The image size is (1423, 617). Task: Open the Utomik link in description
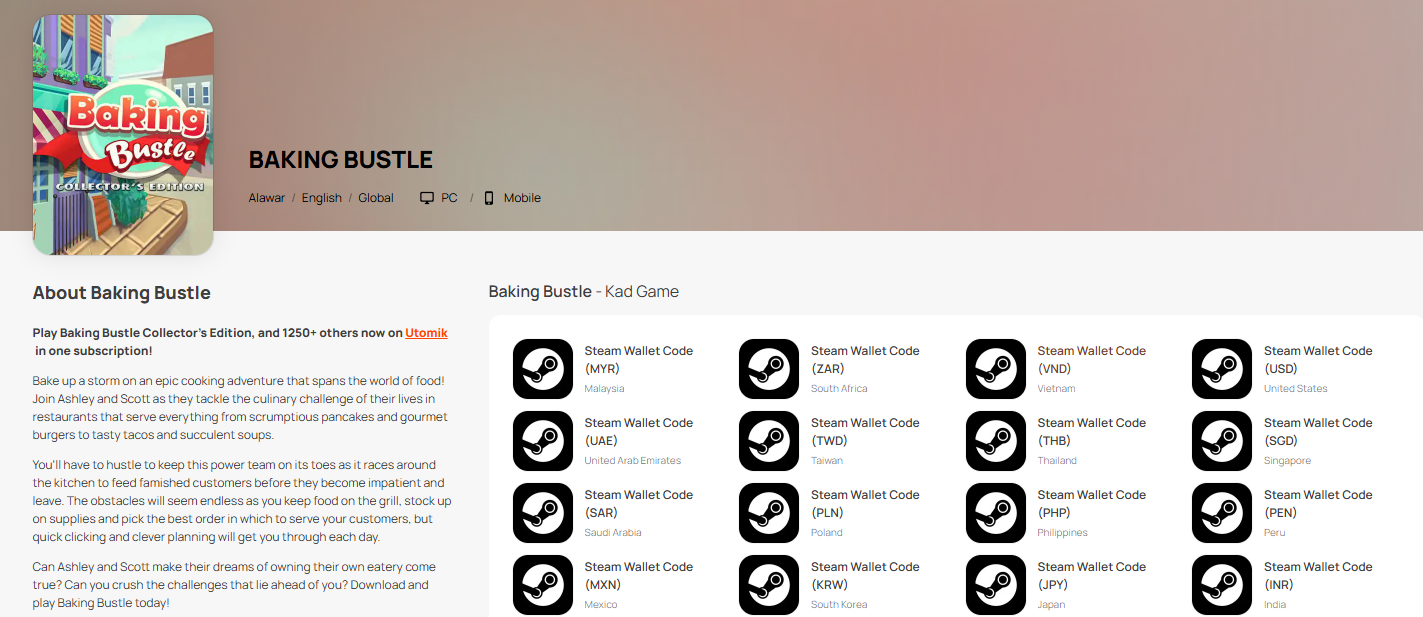(426, 333)
